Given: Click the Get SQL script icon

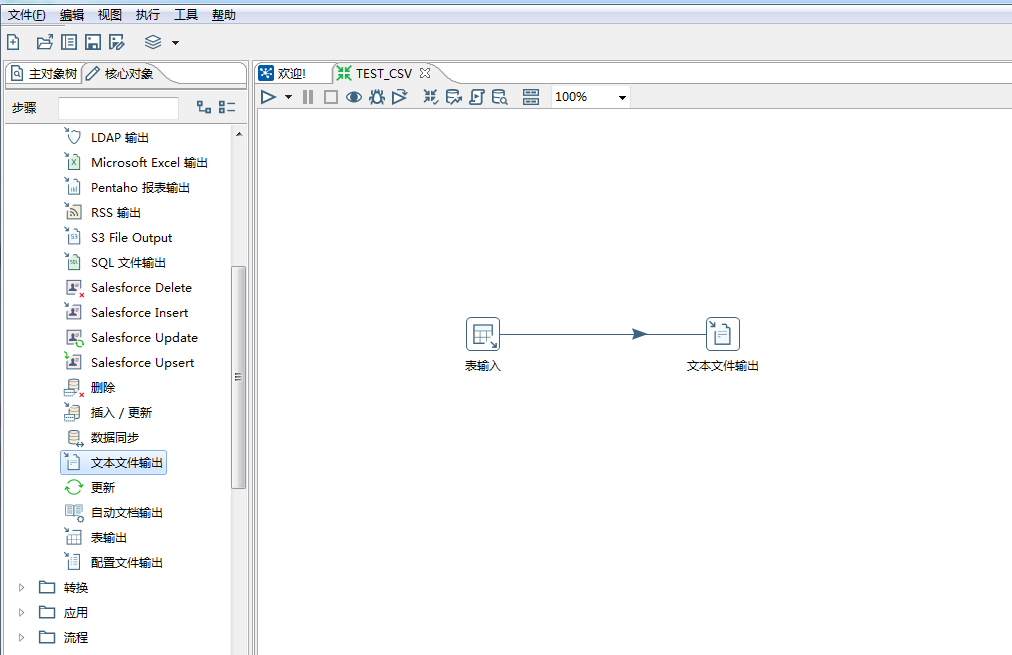Looking at the screenshot, I should point(476,97).
